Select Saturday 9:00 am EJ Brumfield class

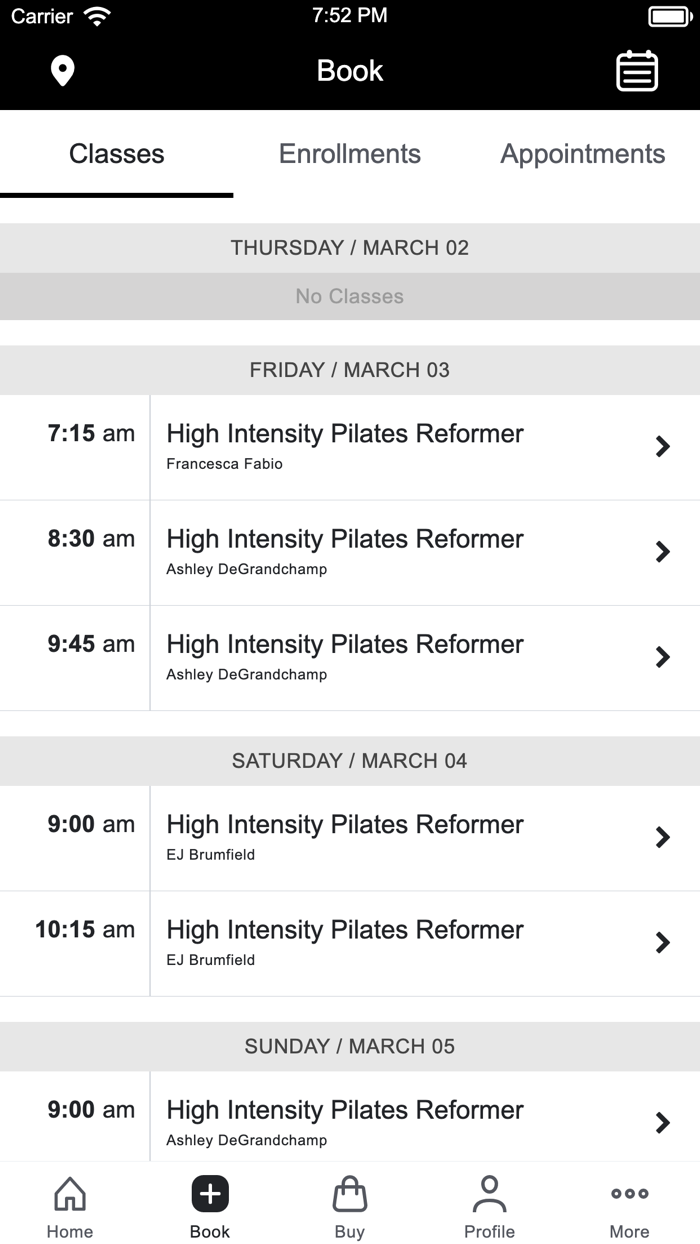pyautogui.click(x=345, y=837)
